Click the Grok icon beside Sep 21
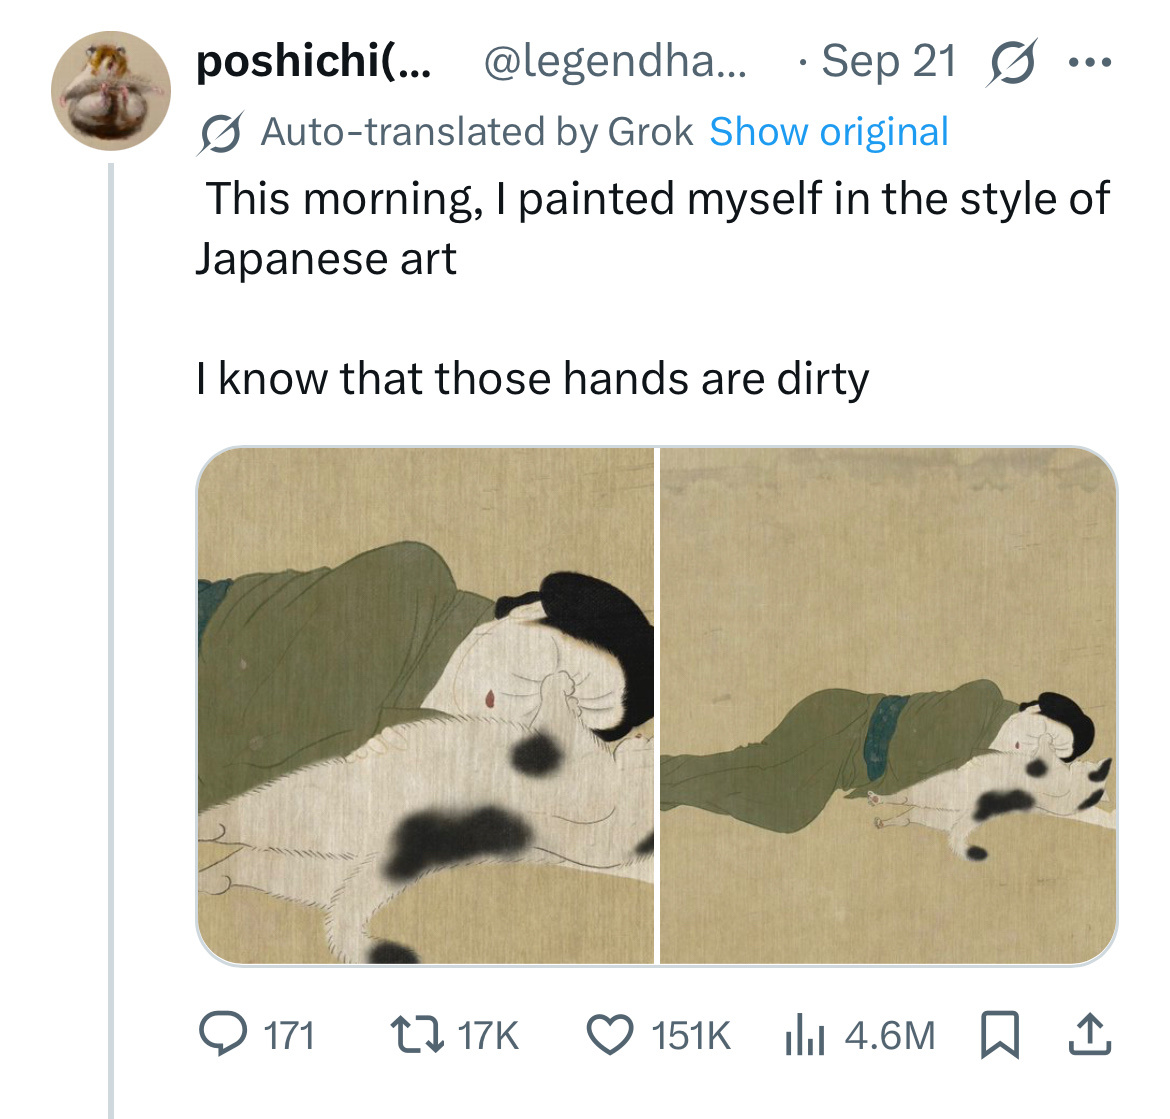This screenshot has width=1170, height=1119. click(x=1012, y=62)
